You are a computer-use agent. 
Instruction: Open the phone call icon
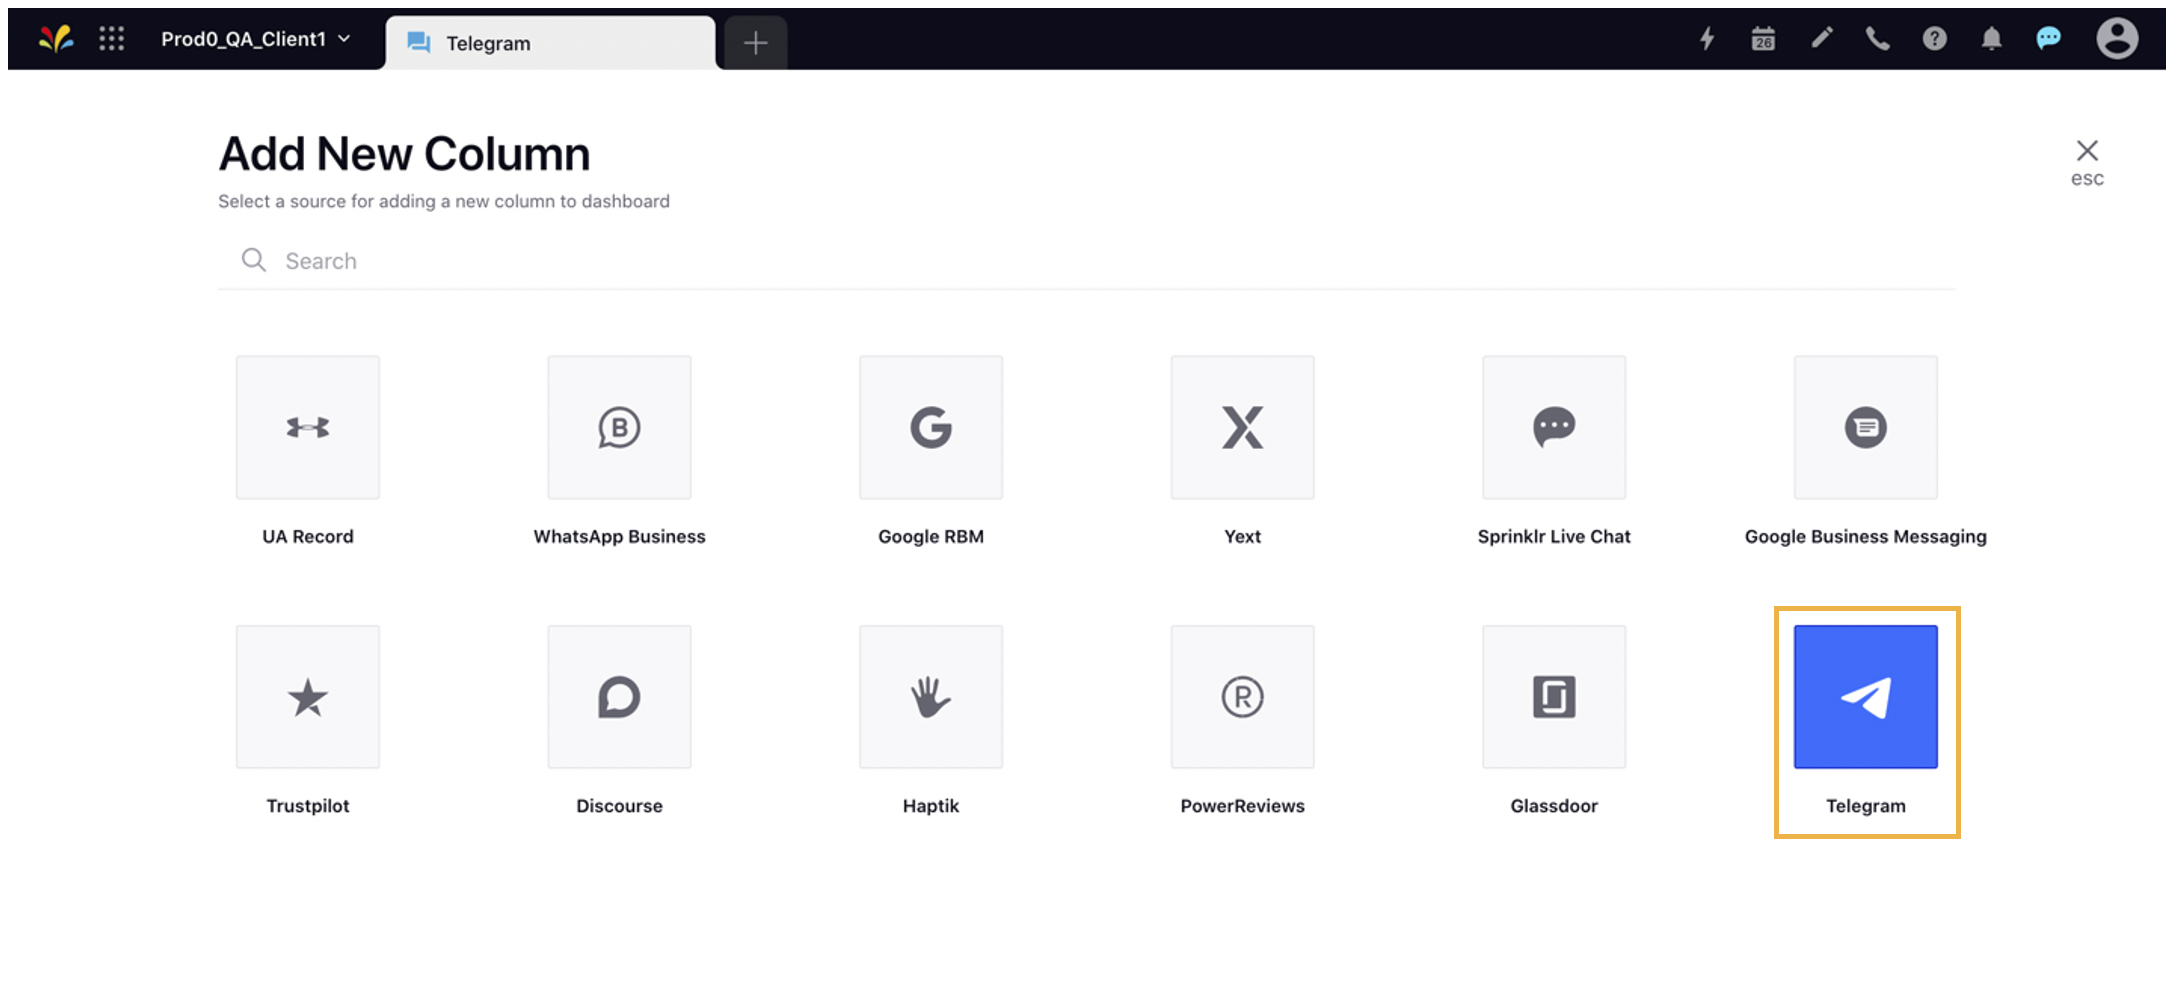[x=1878, y=39]
